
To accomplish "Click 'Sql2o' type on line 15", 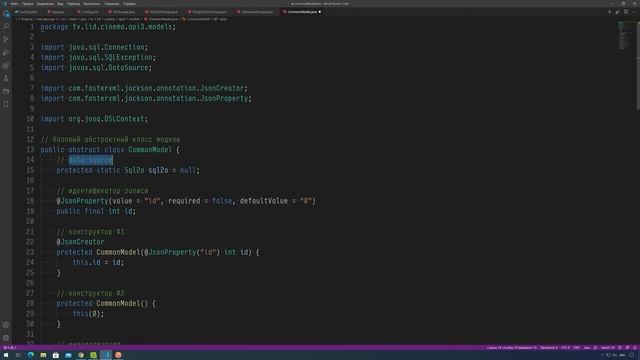I will [134, 170].
